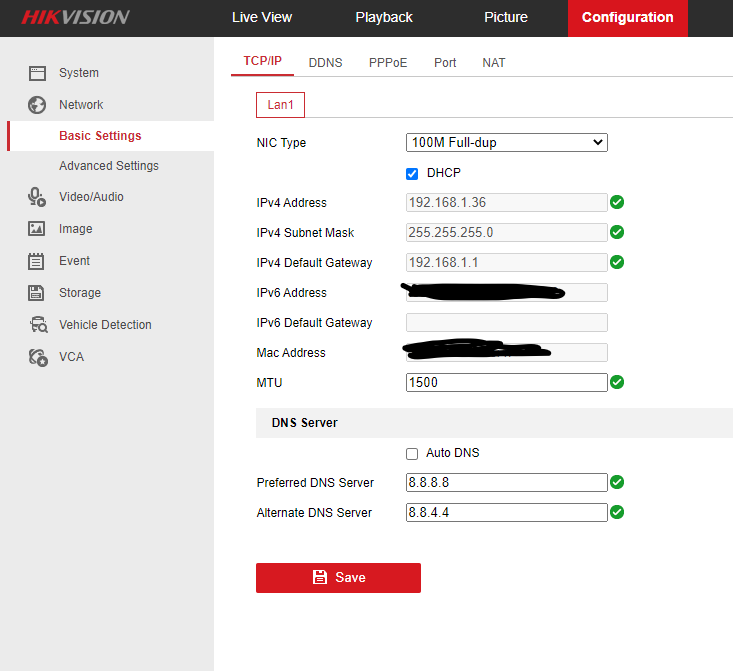
Task: Open the Playback menu
Action: point(384,17)
